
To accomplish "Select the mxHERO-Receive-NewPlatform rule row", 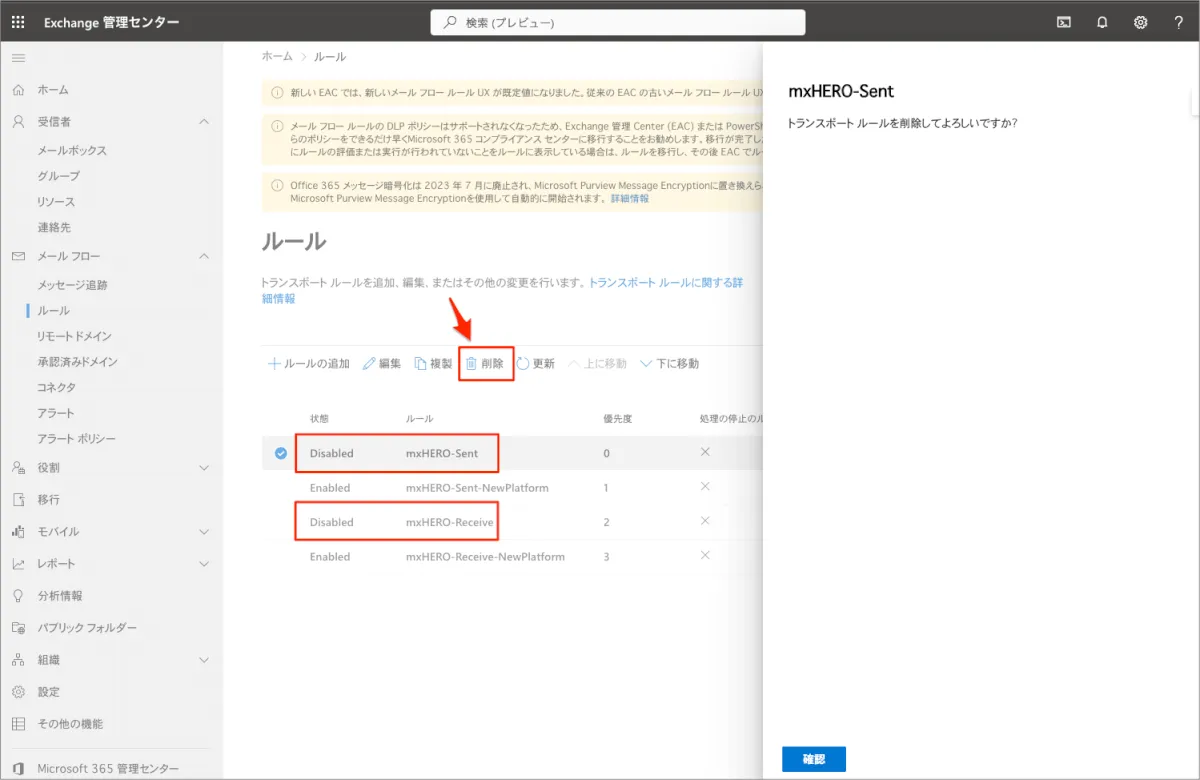I will click(485, 556).
